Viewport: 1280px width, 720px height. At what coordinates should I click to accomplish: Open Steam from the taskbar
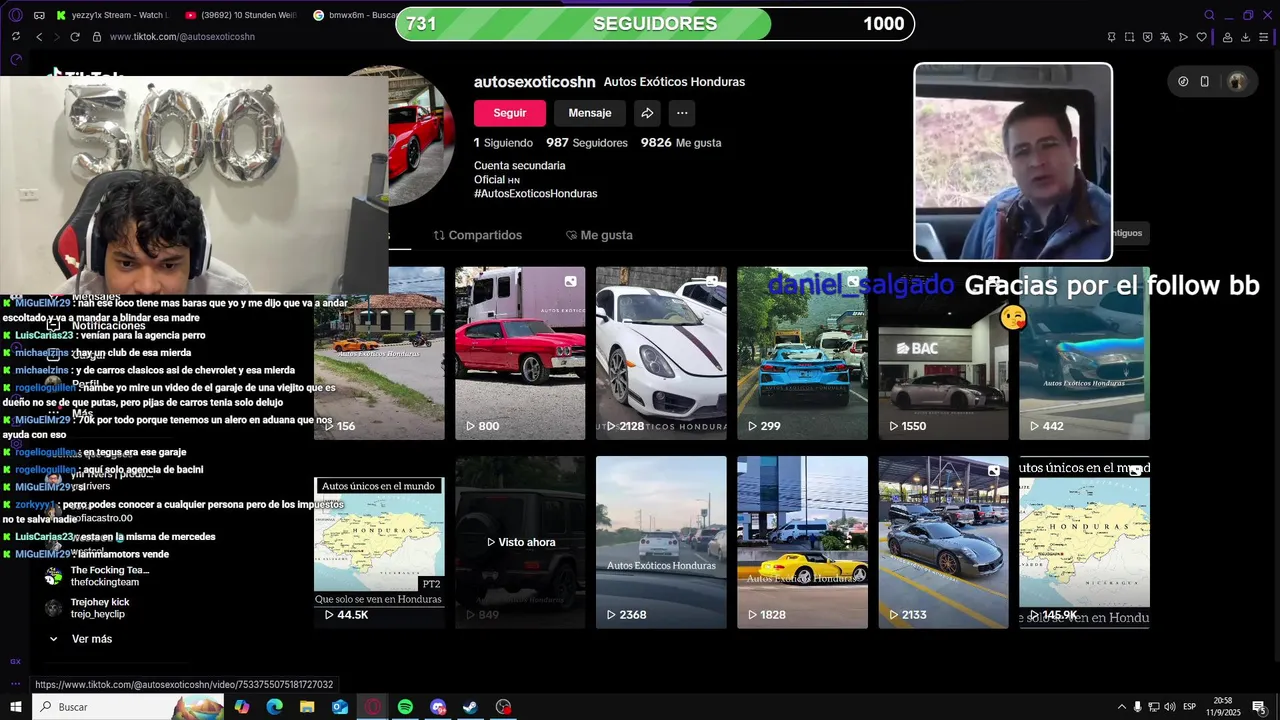[x=470, y=707]
